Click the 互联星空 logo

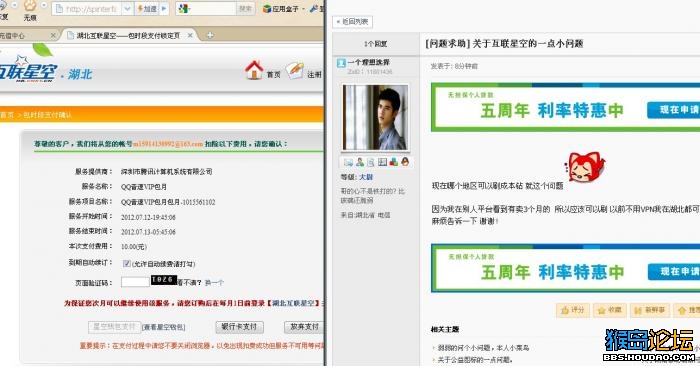28,71
